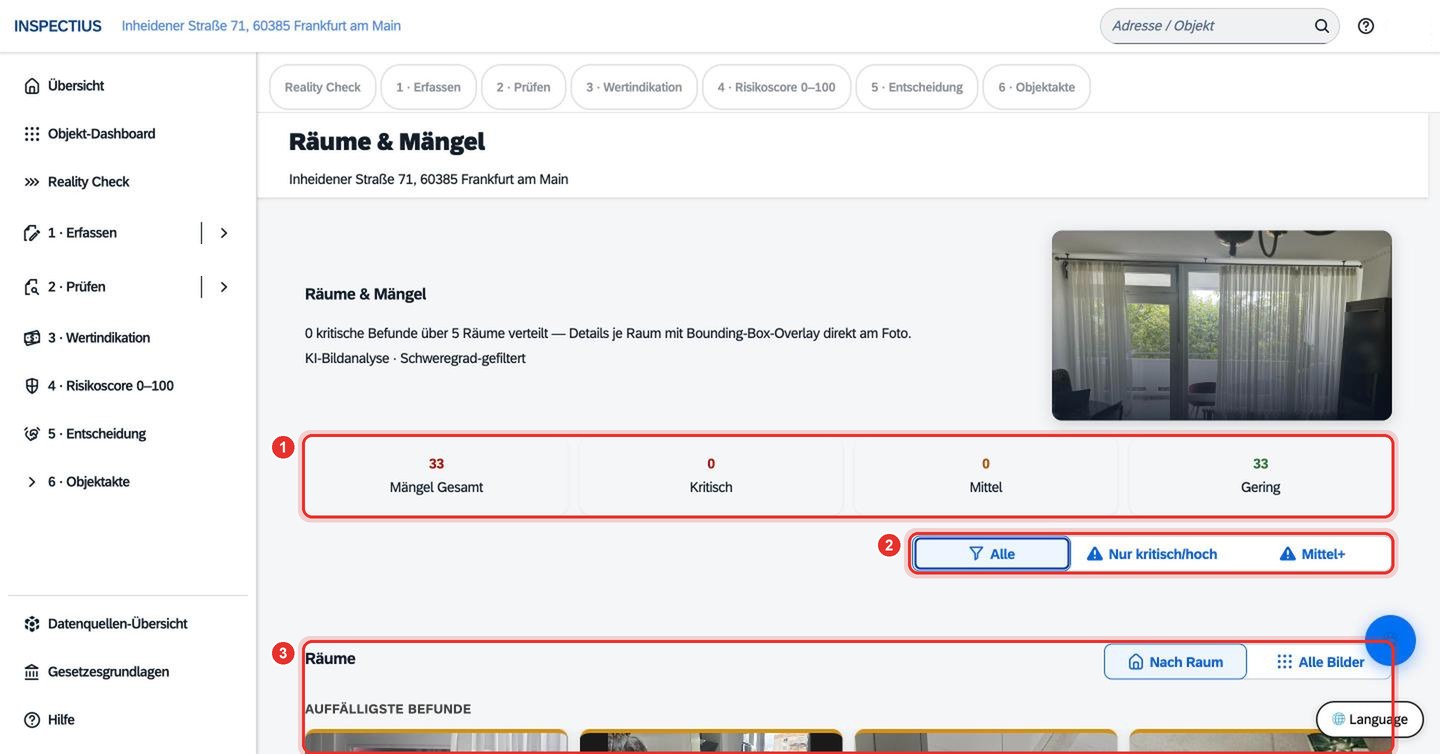
Task: Expand the 6 · Objektakte chevron
Action: point(32,482)
